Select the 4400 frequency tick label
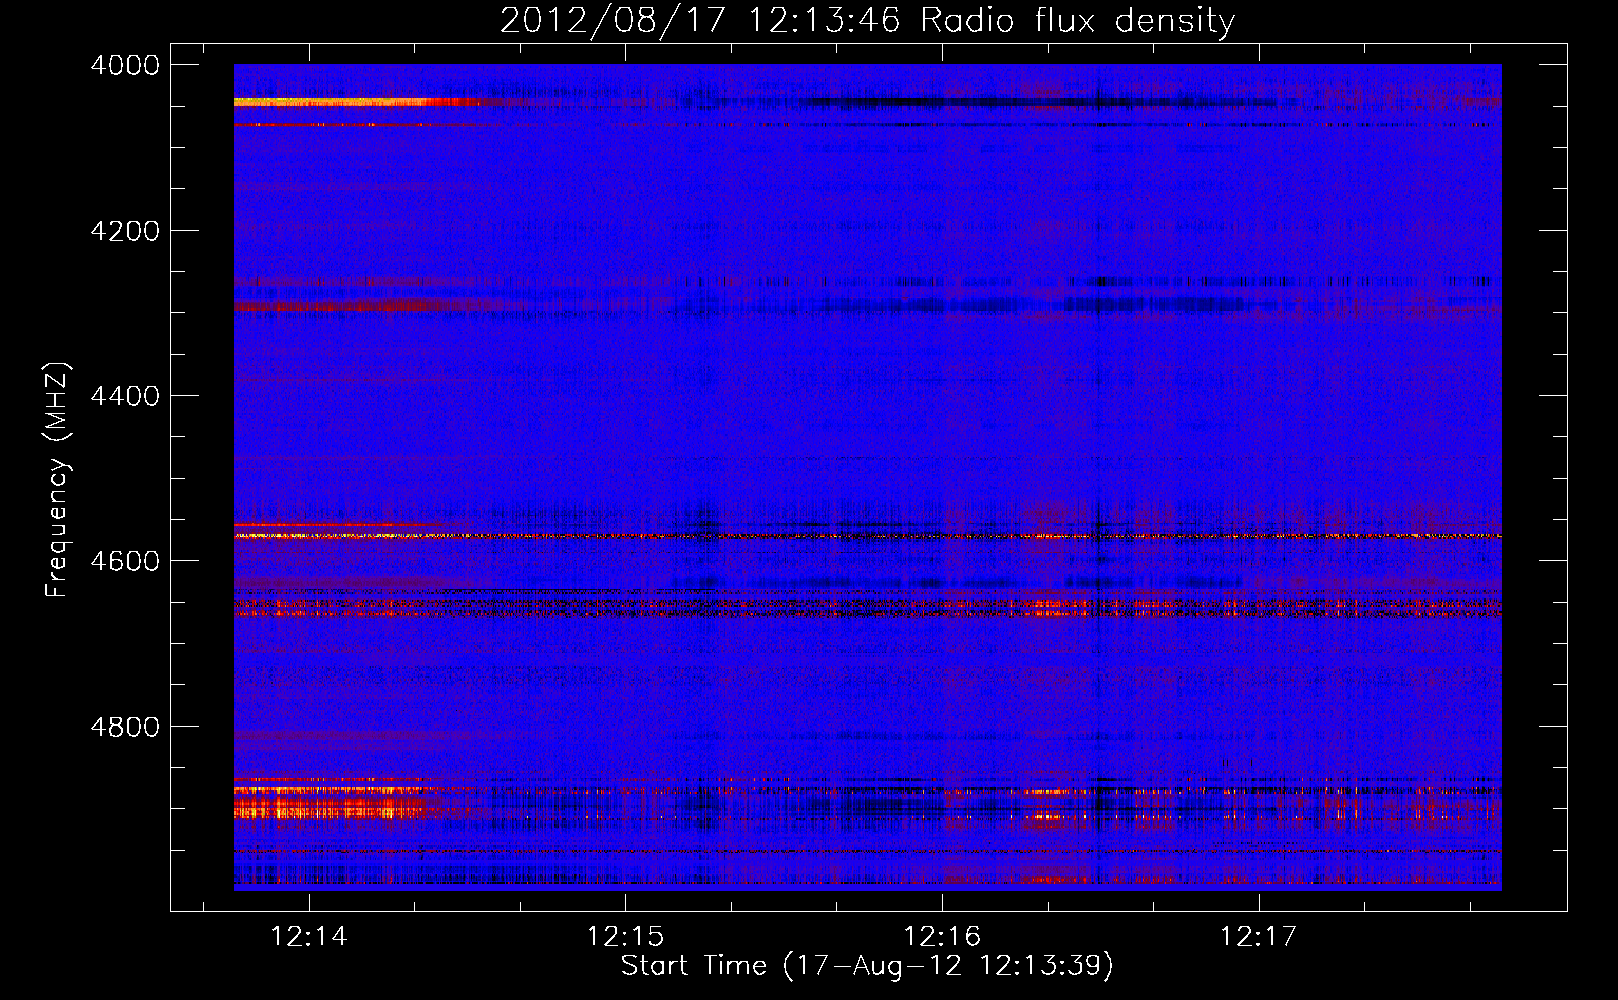 (125, 396)
